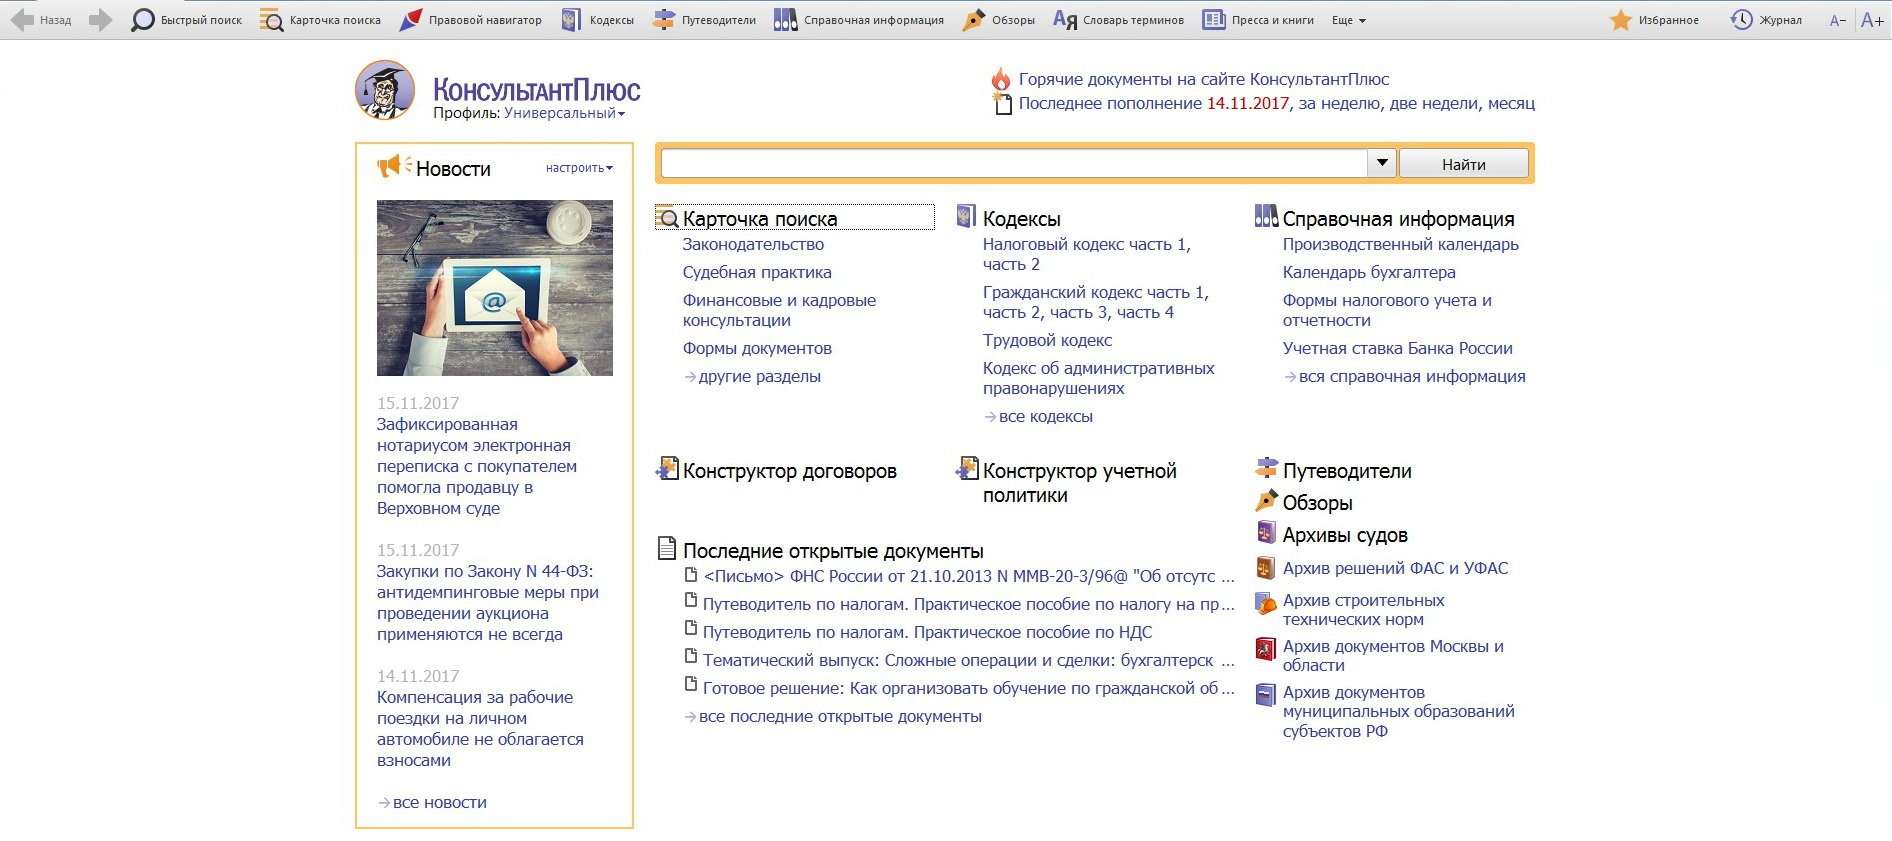Open Трудовой кодекс link

[1047, 340]
